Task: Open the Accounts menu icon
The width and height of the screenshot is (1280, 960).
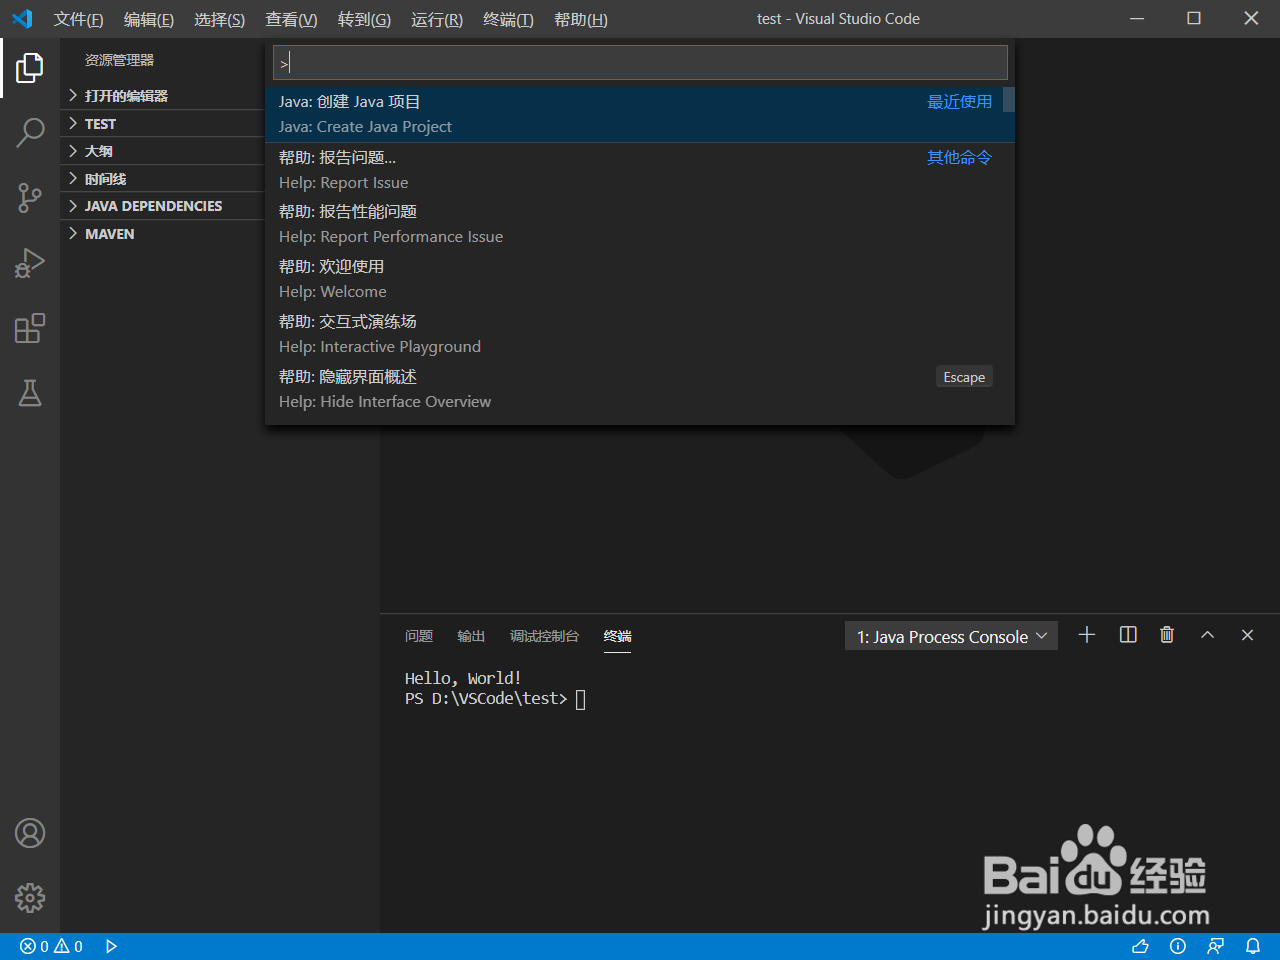Action: point(30,833)
